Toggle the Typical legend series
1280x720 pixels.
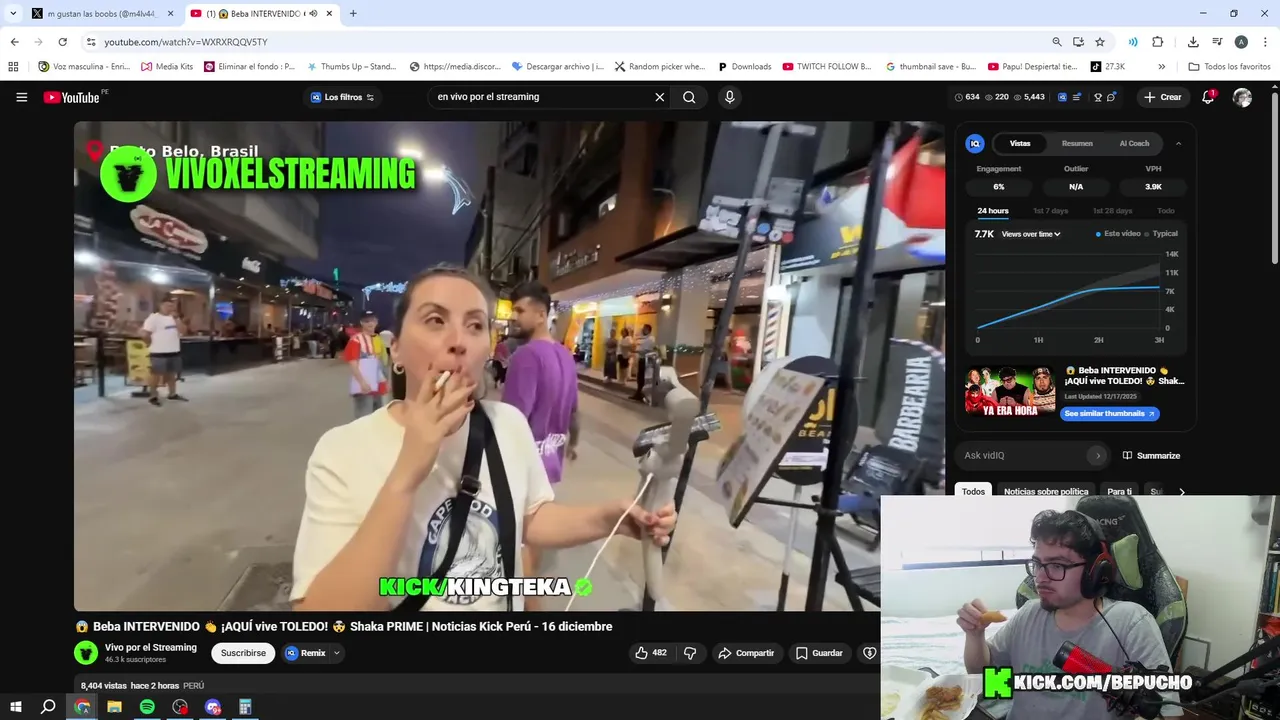point(1161,234)
